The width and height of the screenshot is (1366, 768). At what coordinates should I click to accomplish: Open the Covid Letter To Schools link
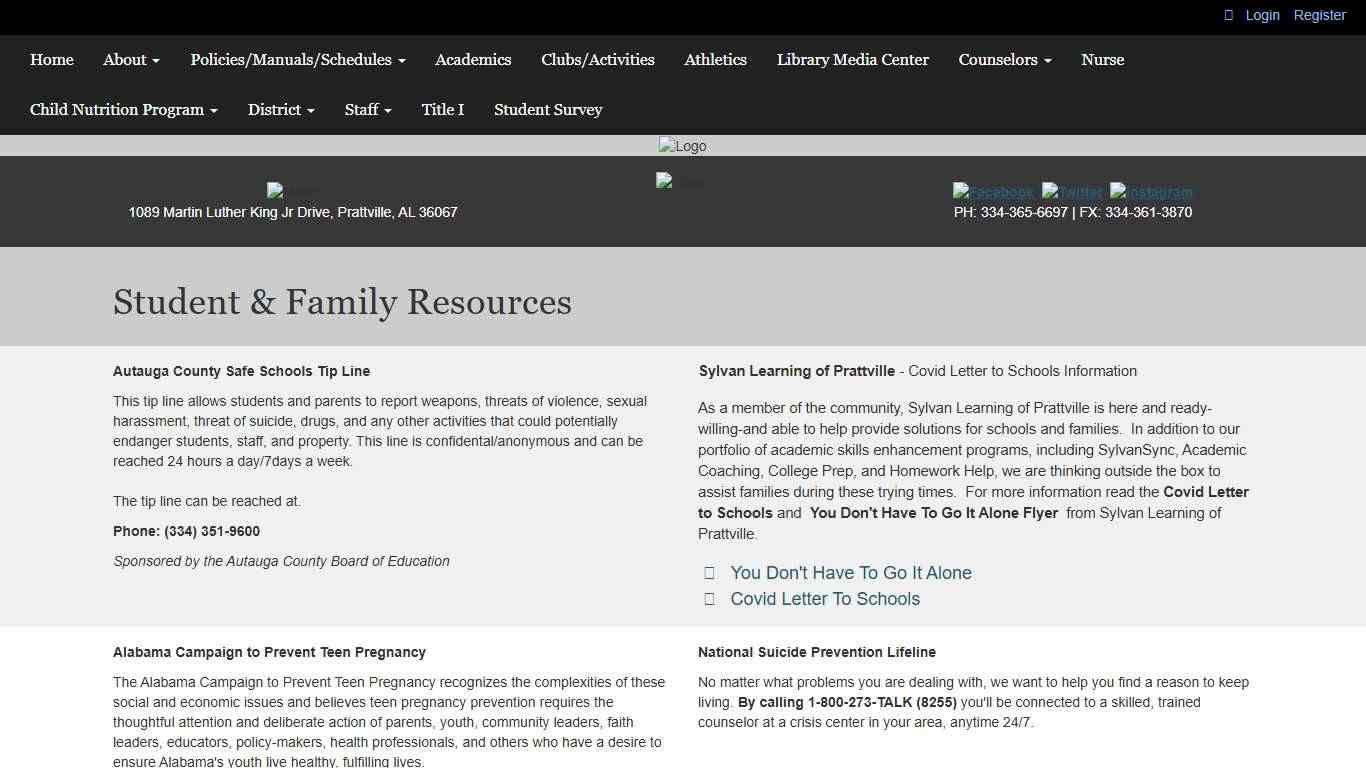point(824,598)
